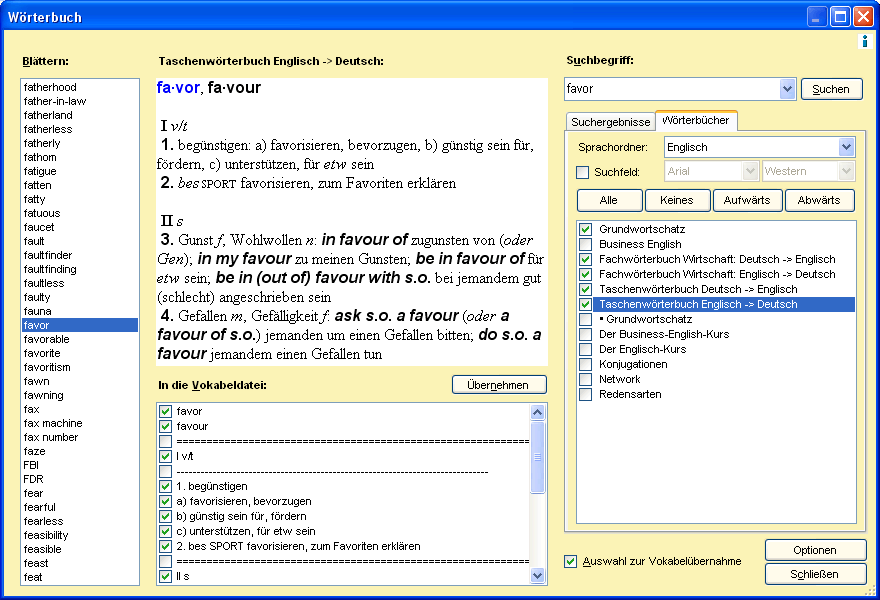This screenshot has height=600, width=880.
Task: Click the vocabulary list scrollbar thumb
Action: [x=537, y=457]
